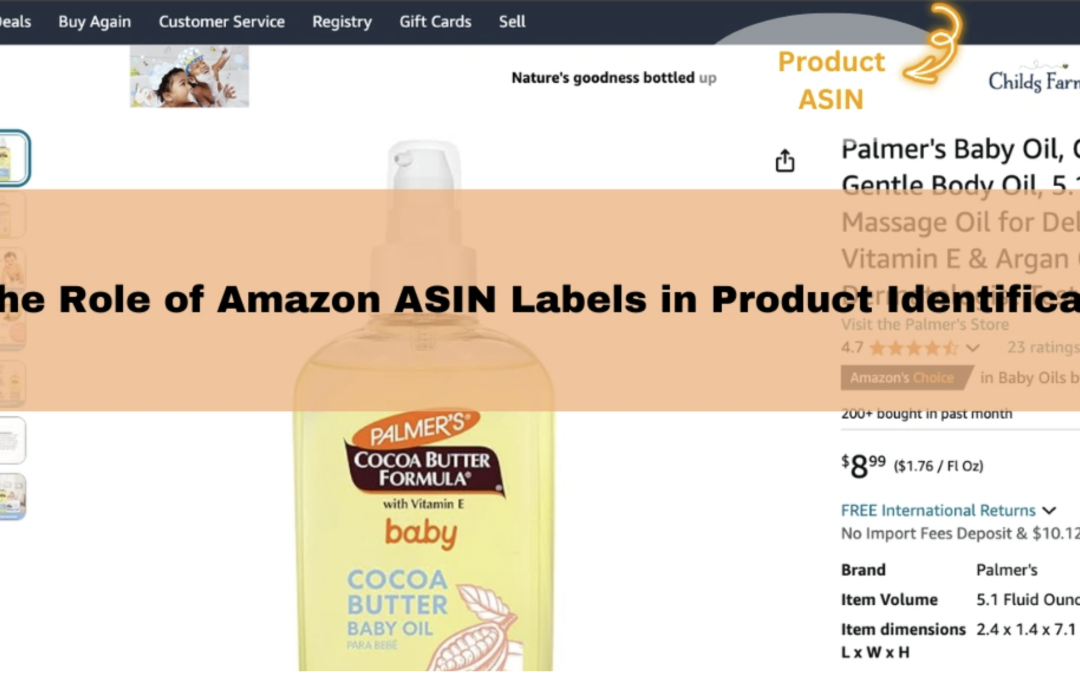Click the Amazon's Choice badge
Viewport: 1080px width, 675px height.
pyautogui.click(x=902, y=378)
